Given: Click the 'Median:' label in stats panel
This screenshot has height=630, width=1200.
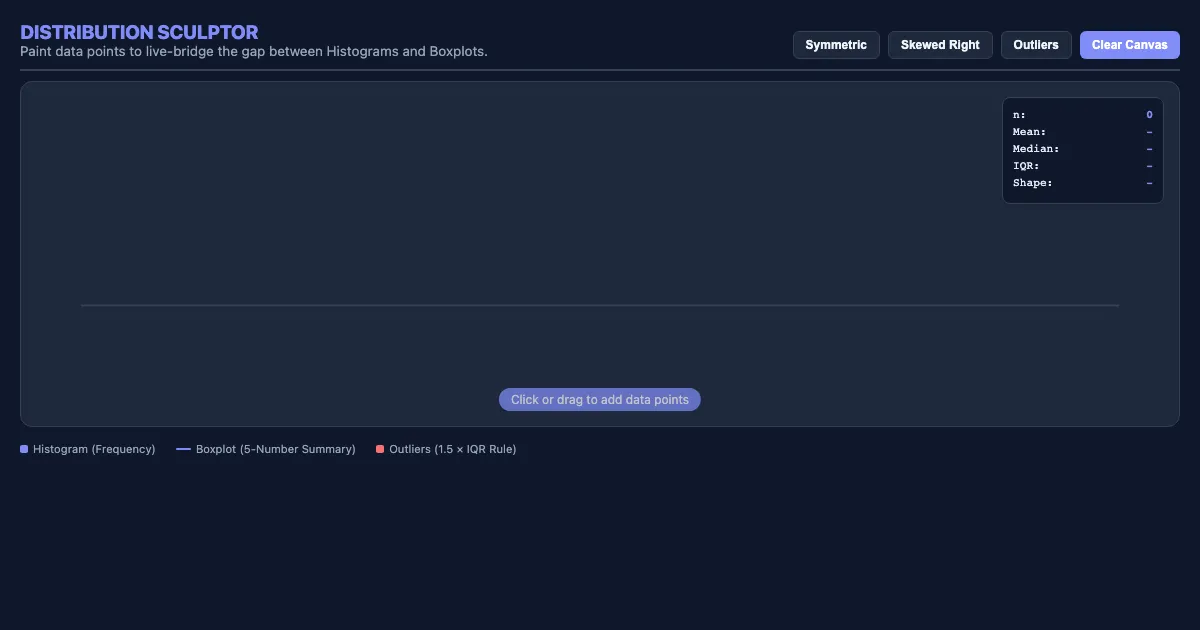Looking at the screenshot, I should tap(1036, 149).
